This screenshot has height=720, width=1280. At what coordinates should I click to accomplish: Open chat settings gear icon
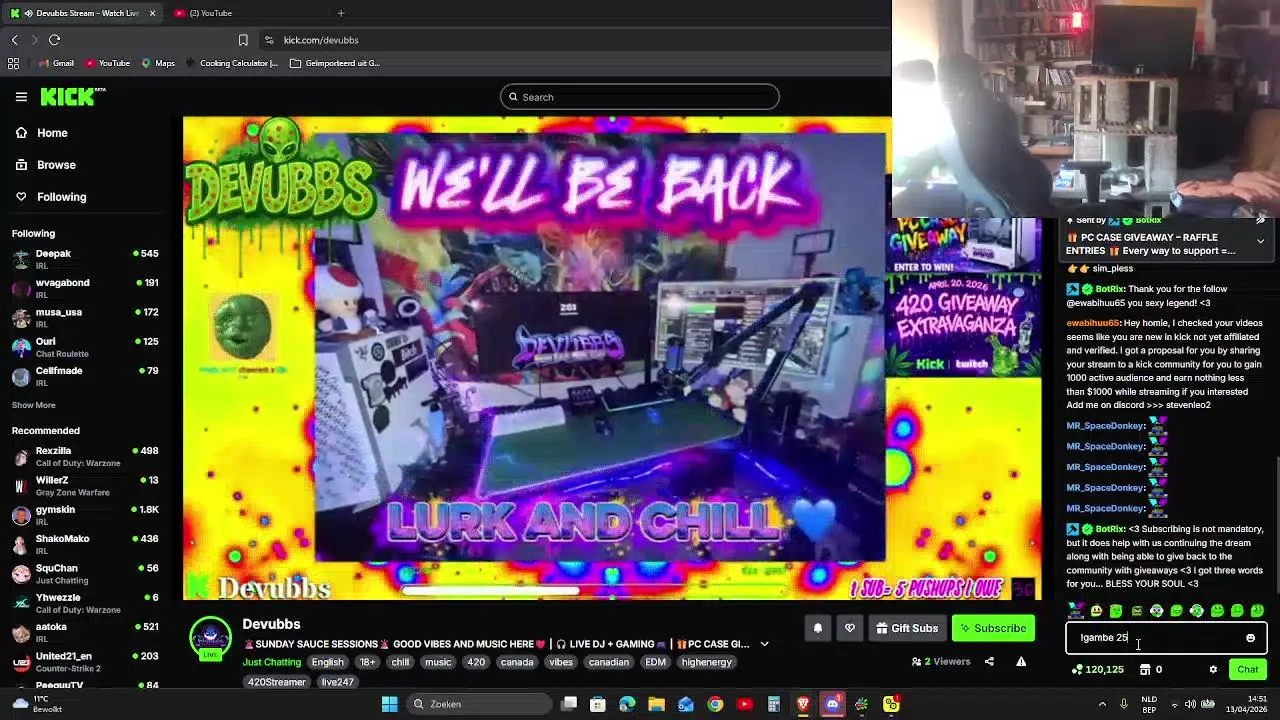[1213, 670]
